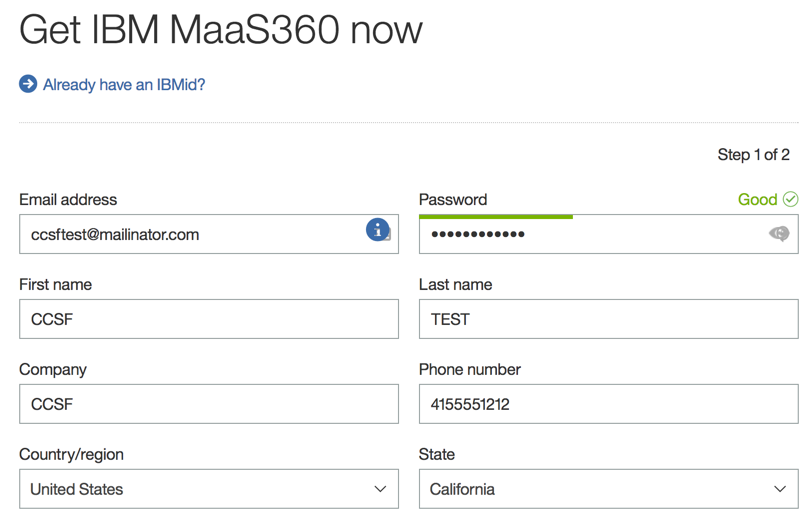Open the Already have an IBMid? link
Screen dimensions: 812x517
point(124,85)
